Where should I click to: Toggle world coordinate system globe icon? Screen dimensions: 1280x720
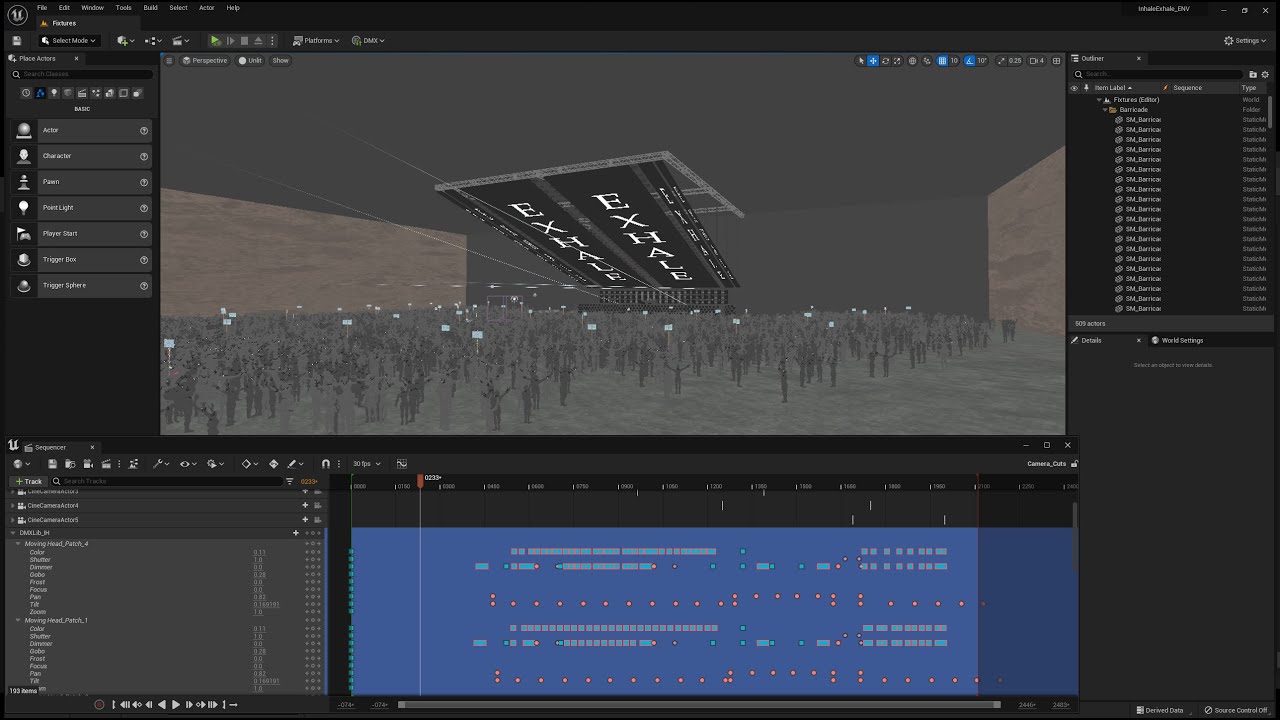coord(912,61)
